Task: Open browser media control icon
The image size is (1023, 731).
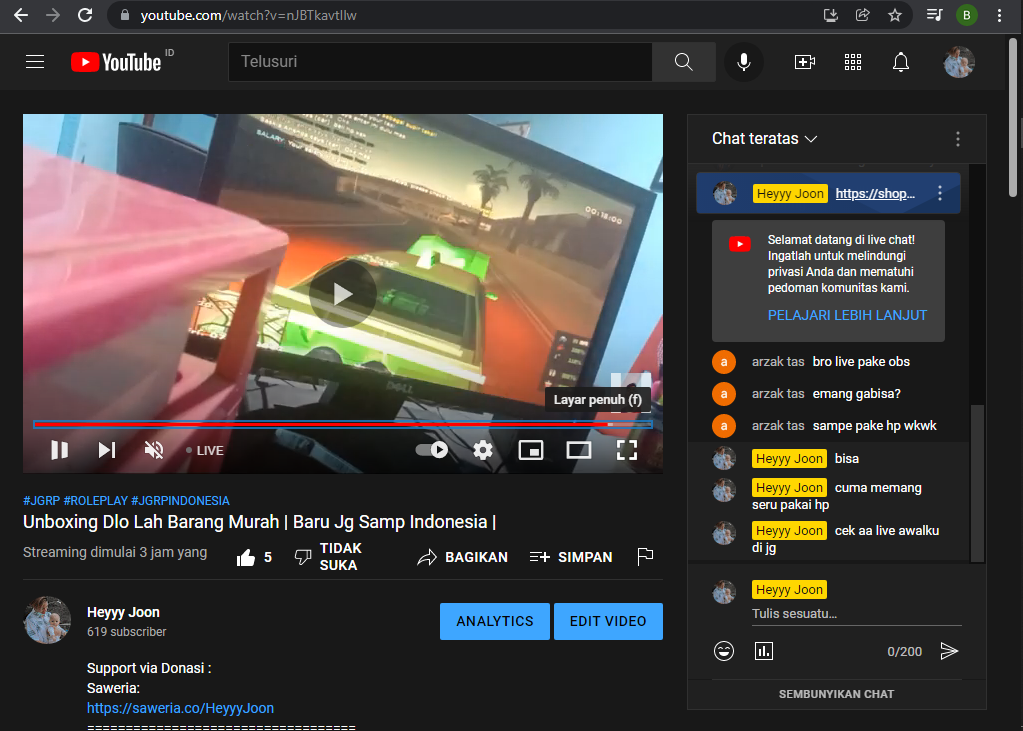Action: (x=934, y=15)
